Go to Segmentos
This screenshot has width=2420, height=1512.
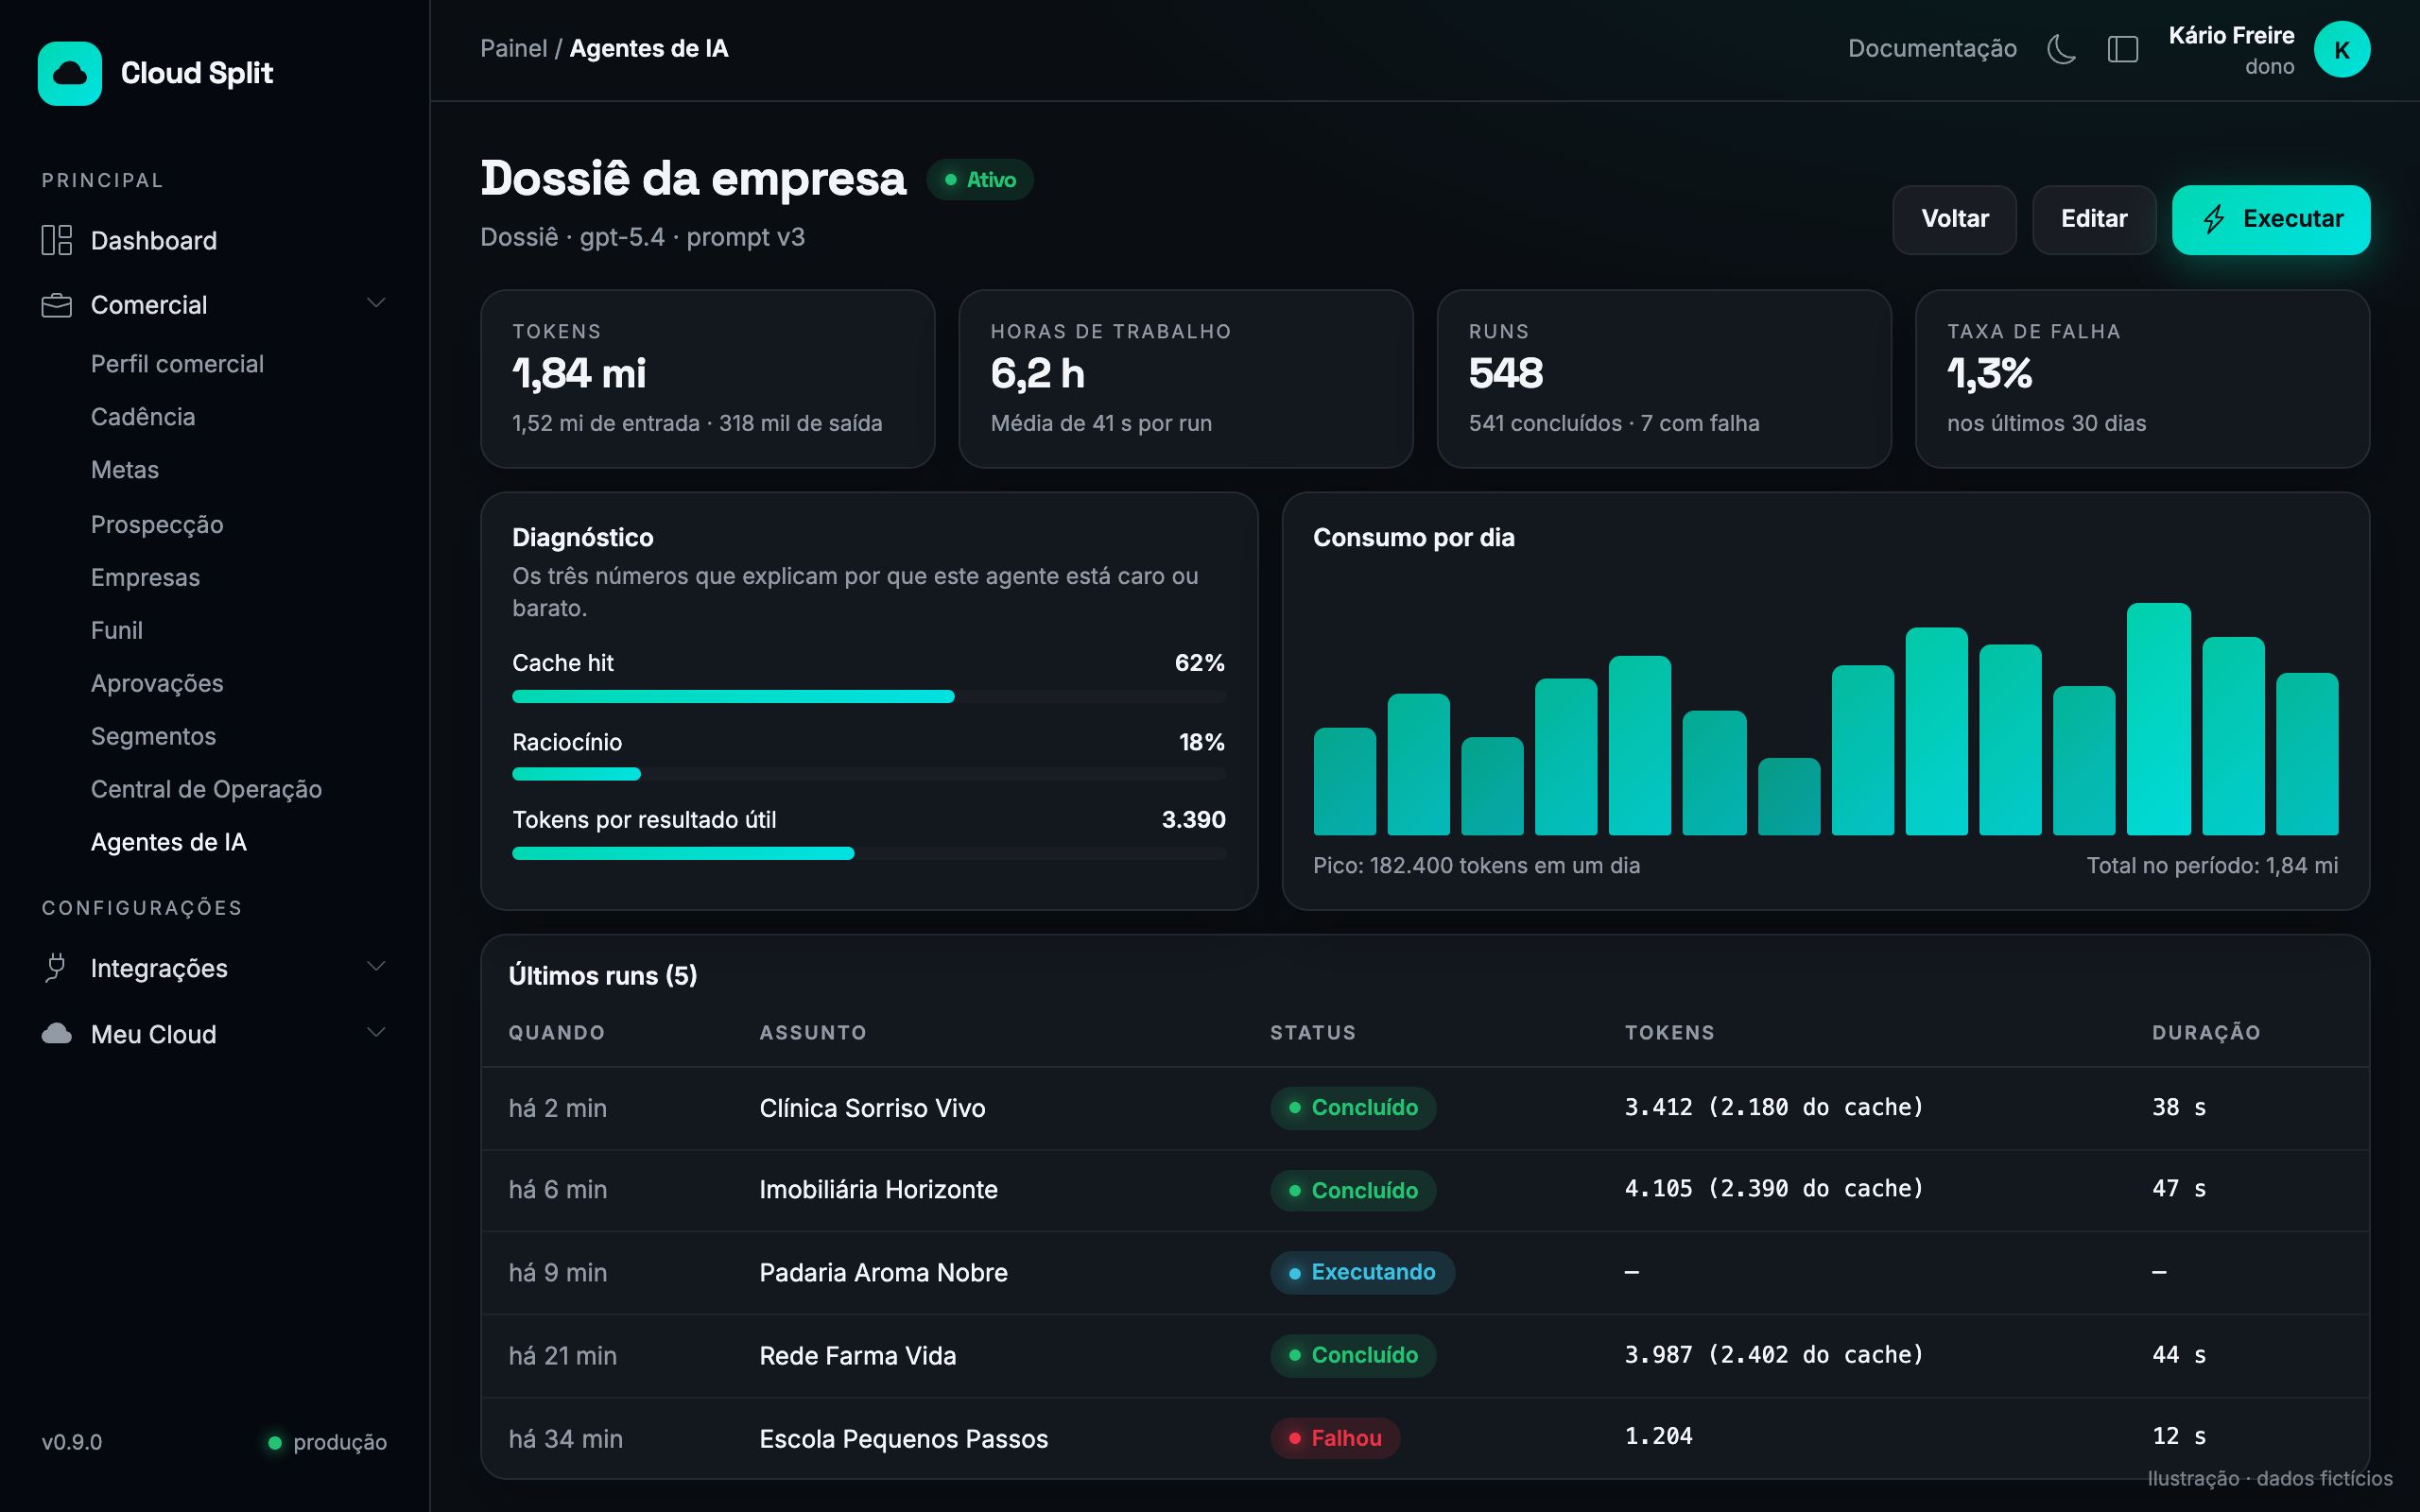(x=153, y=736)
